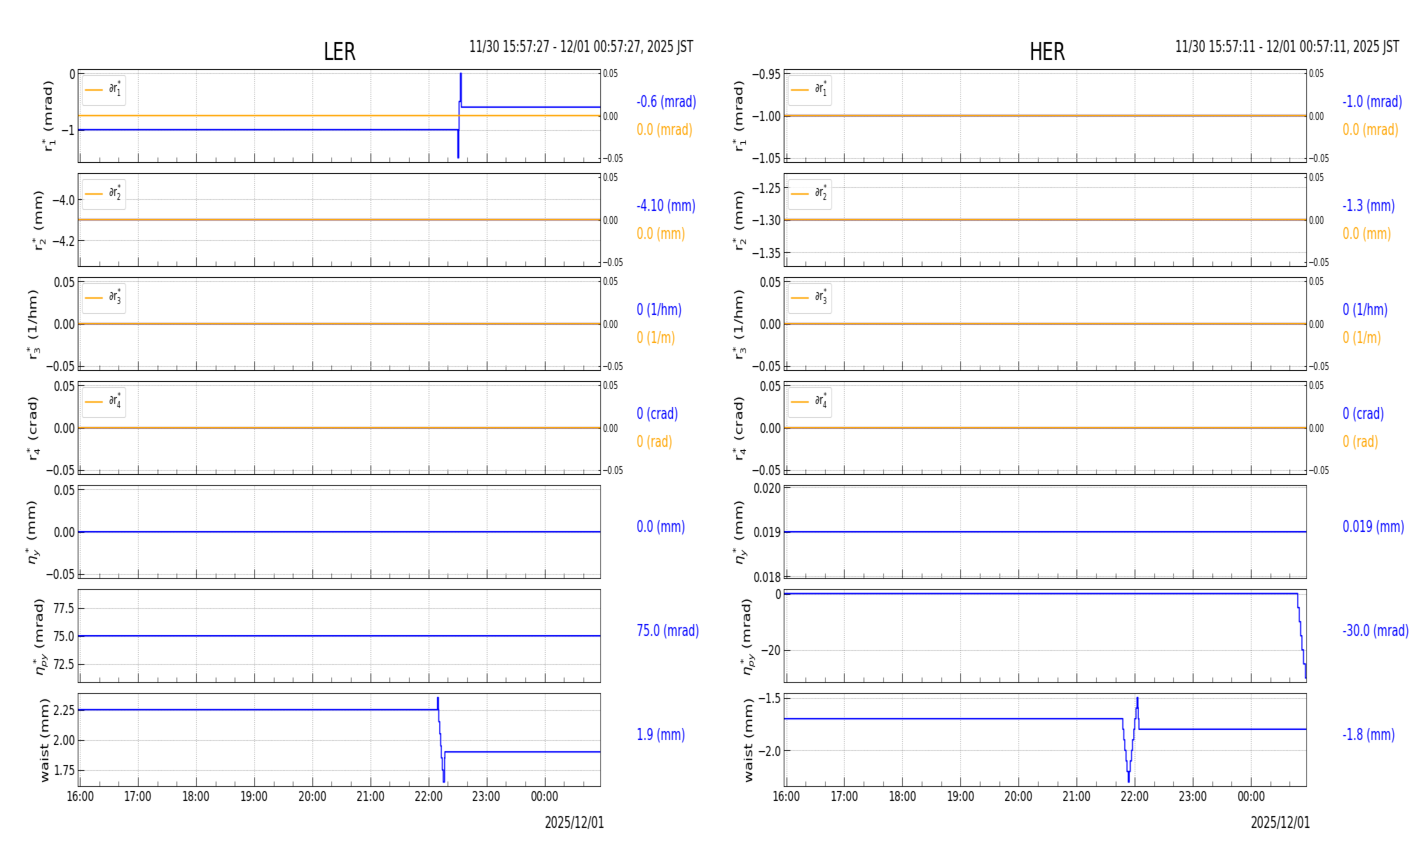Click the LER ηpy* (mrad) axis label
The image size is (1412, 864).
pos(40,636)
